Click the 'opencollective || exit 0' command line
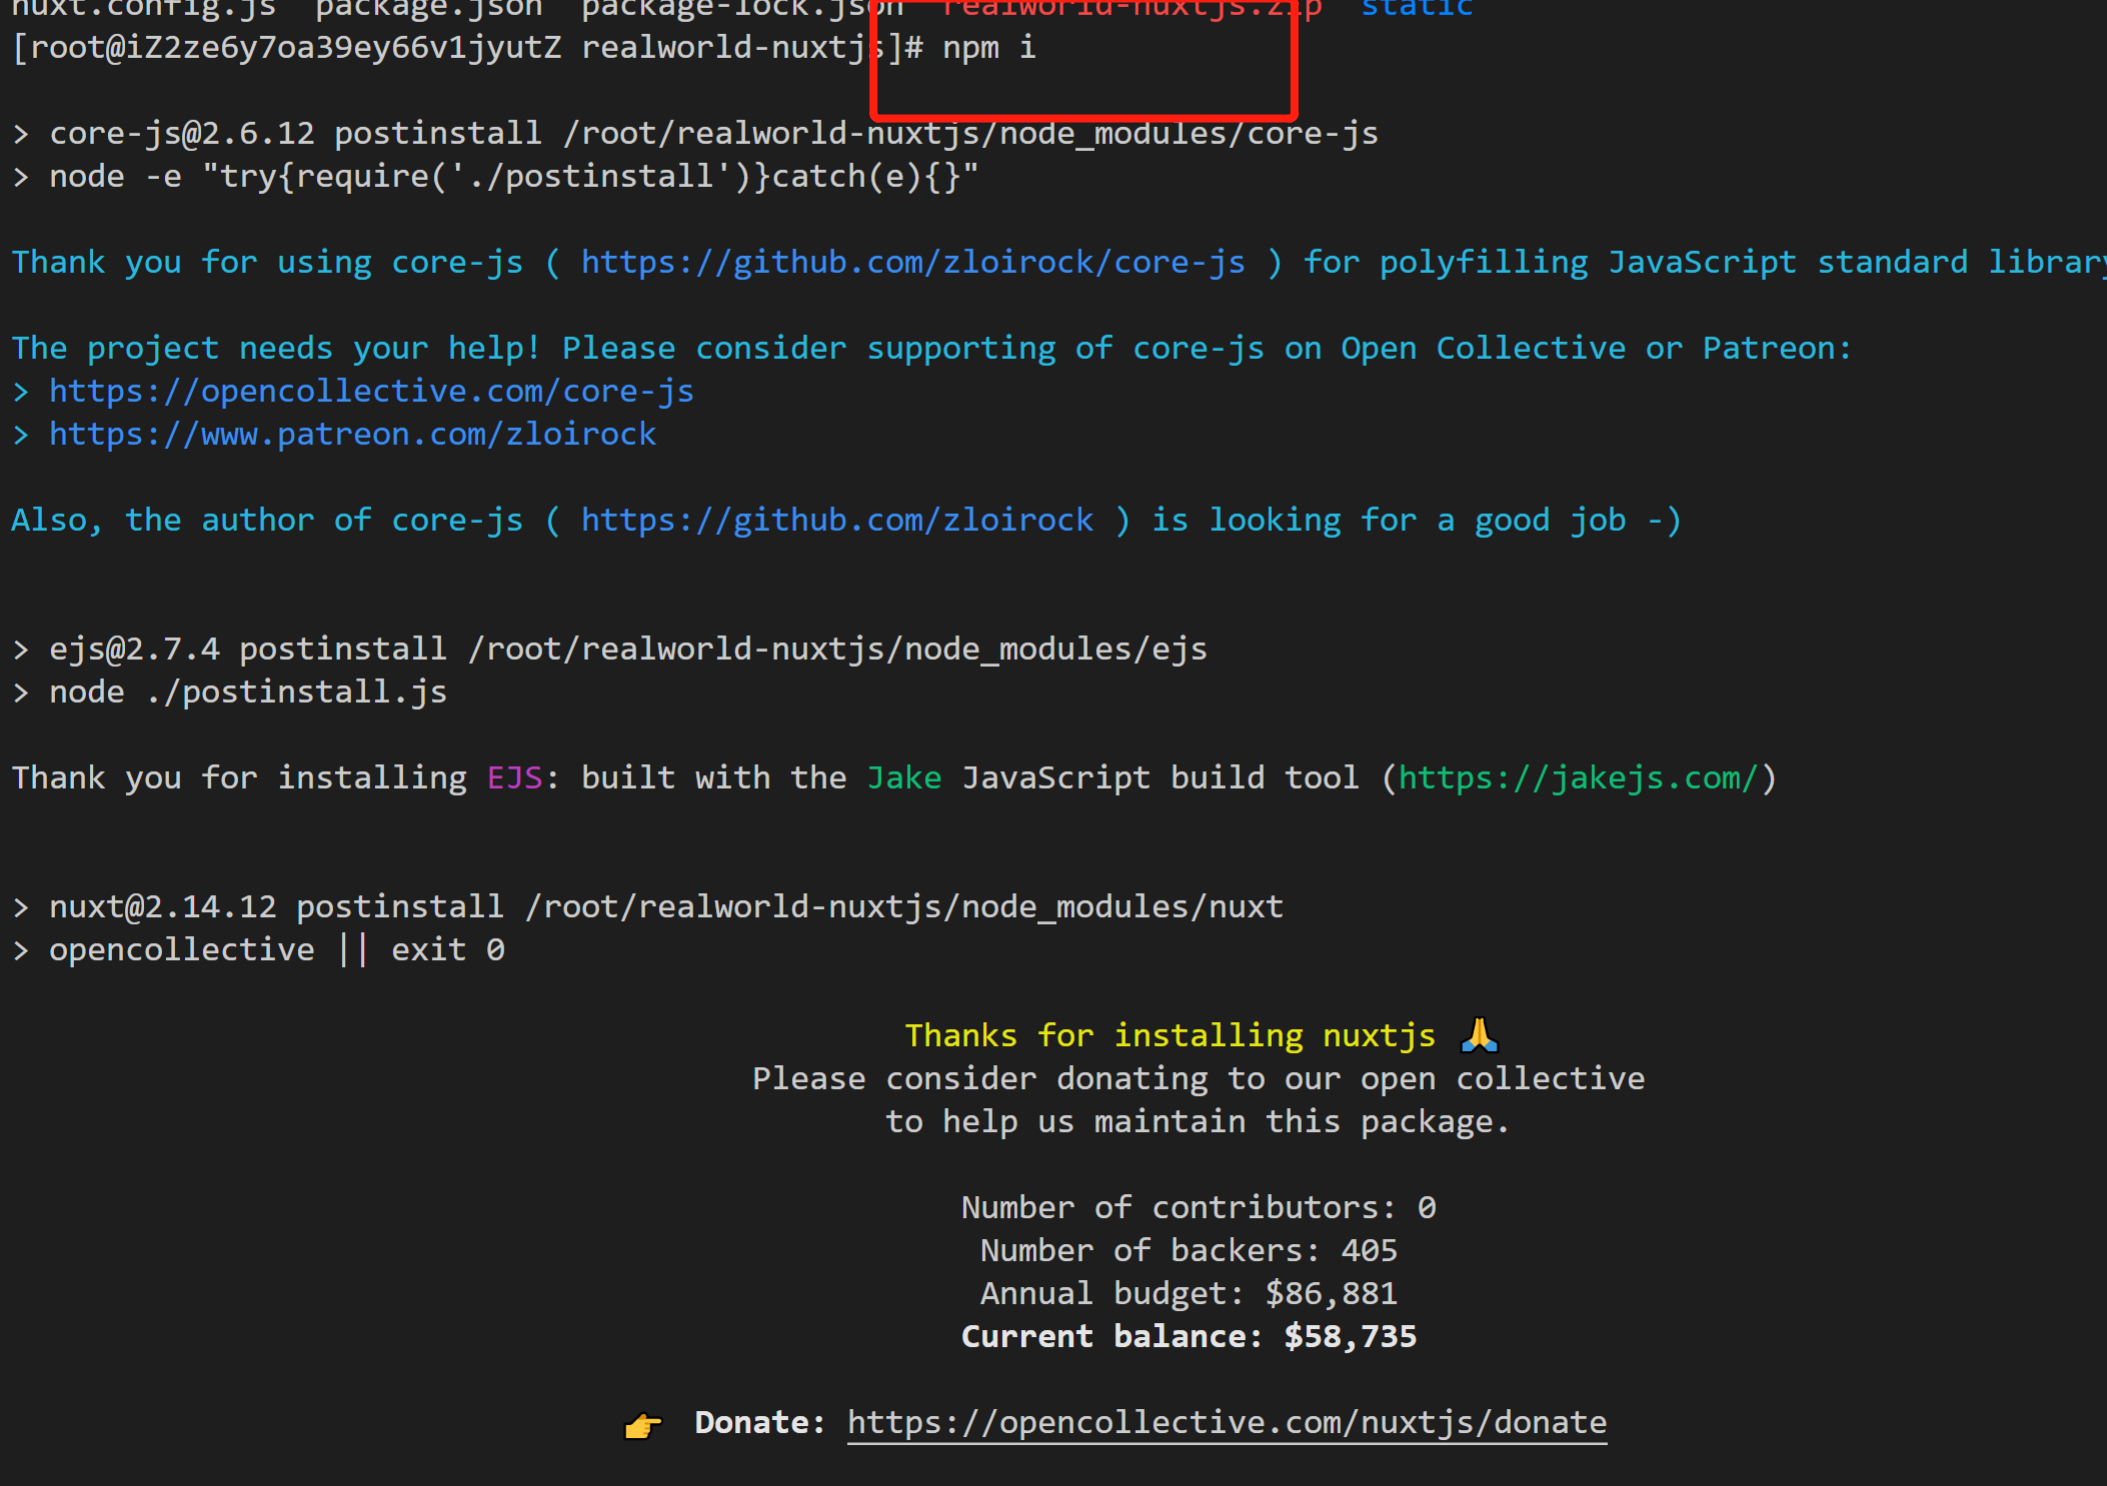The image size is (2107, 1486). coord(276,949)
